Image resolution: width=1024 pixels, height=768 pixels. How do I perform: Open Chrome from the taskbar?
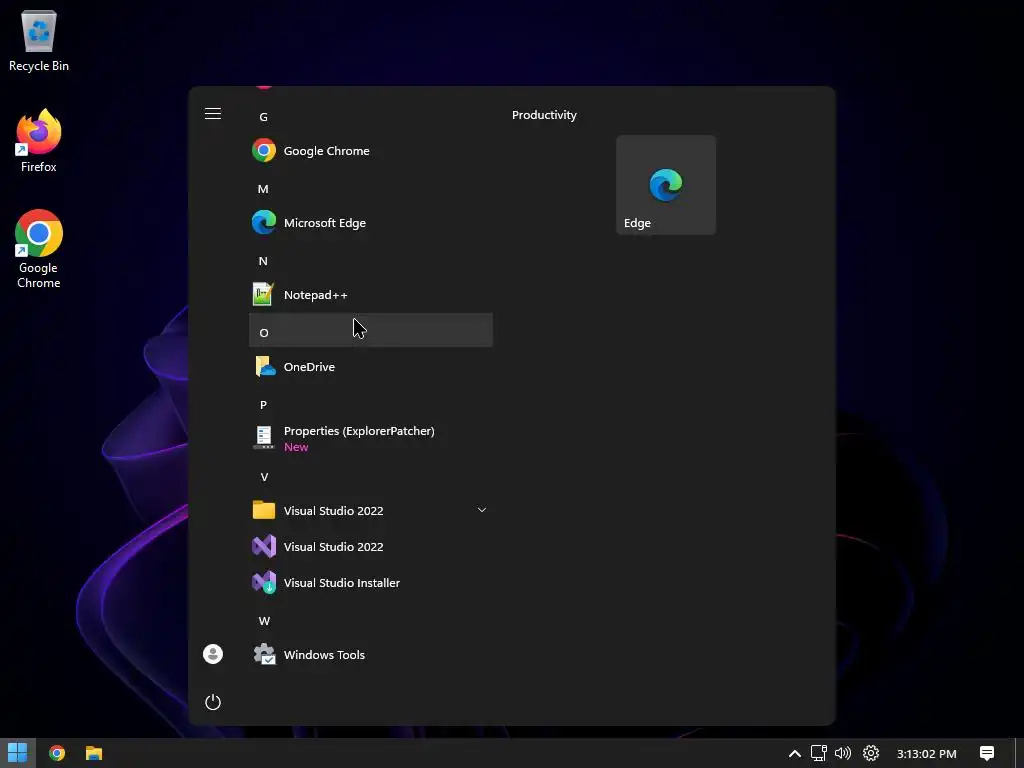point(57,753)
